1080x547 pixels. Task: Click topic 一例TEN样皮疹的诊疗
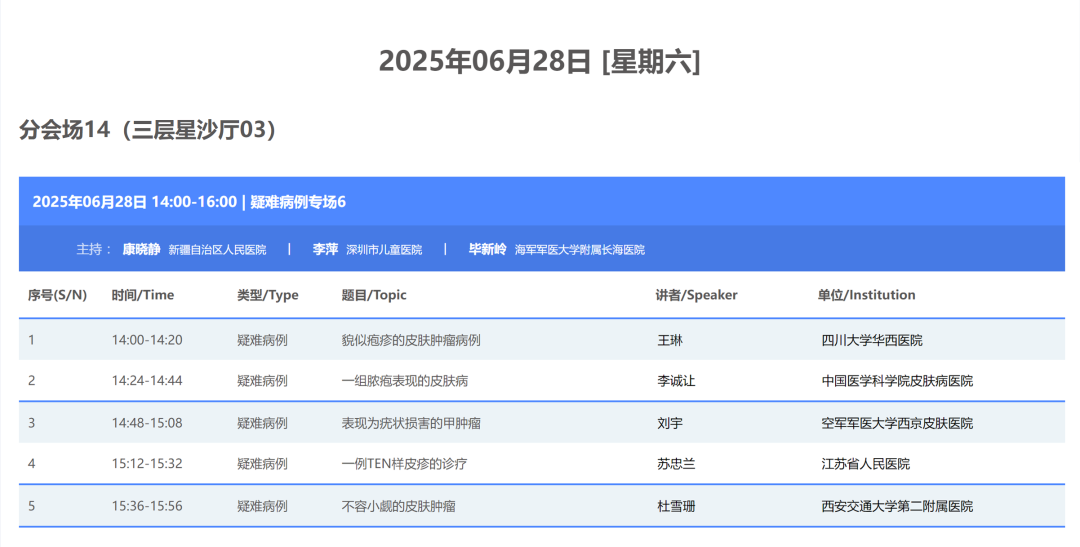(x=404, y=463)
